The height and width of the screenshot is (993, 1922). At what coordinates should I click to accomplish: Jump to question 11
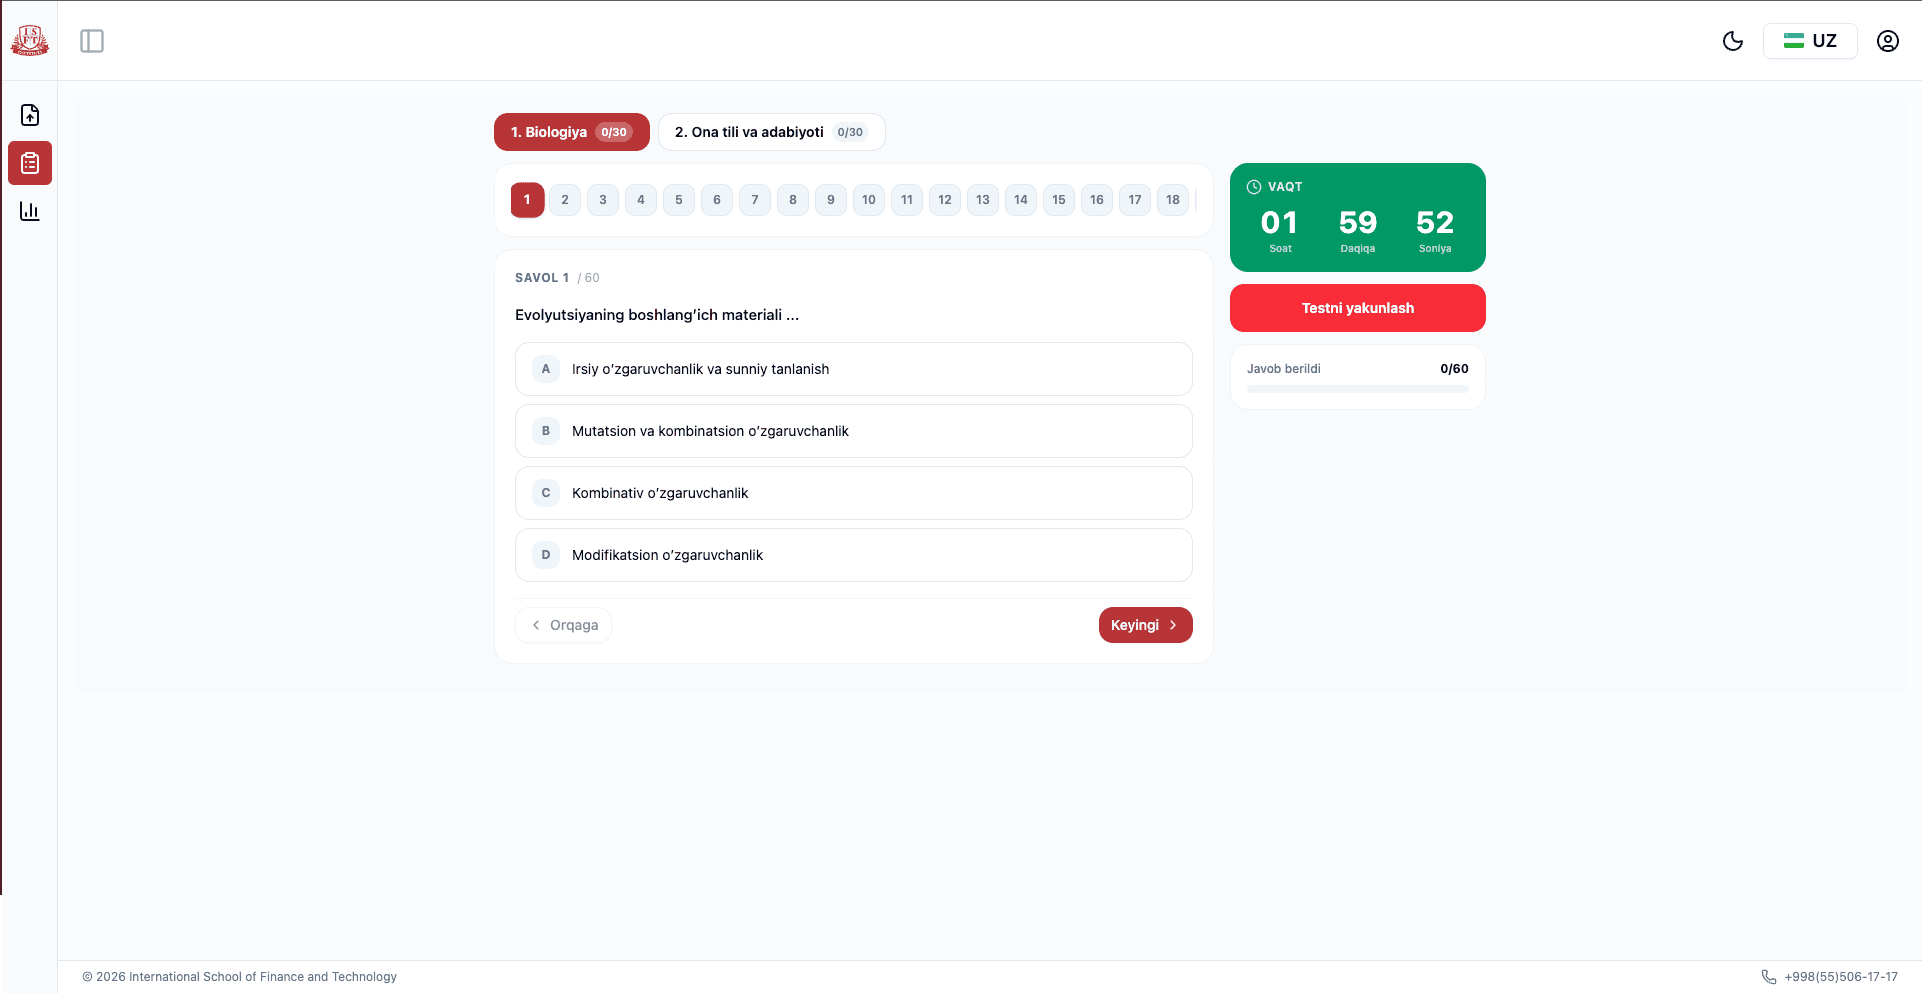(907, 200)
